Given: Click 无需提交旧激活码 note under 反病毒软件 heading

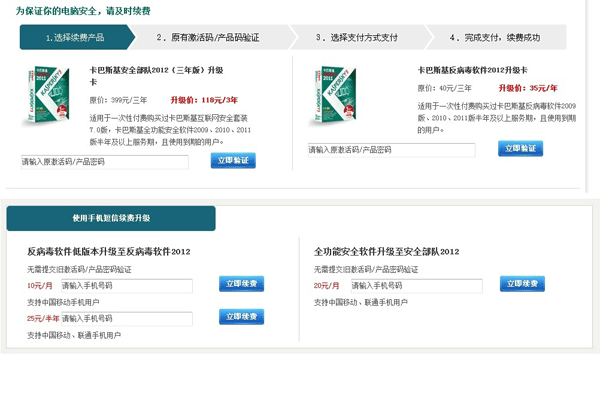Looking at the screenshot, I should pyautogui.click(x=79, y=270).
